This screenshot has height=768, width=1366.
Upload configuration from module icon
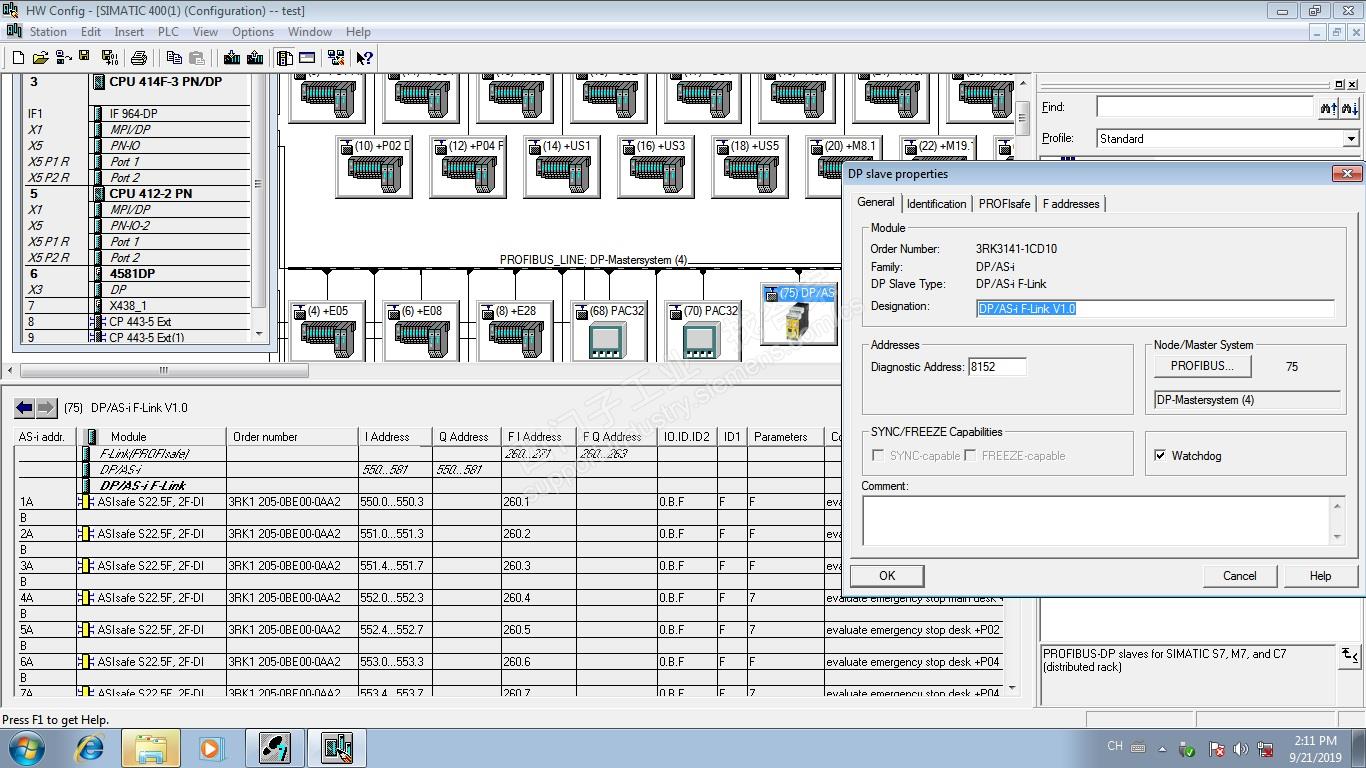[255, 58]
